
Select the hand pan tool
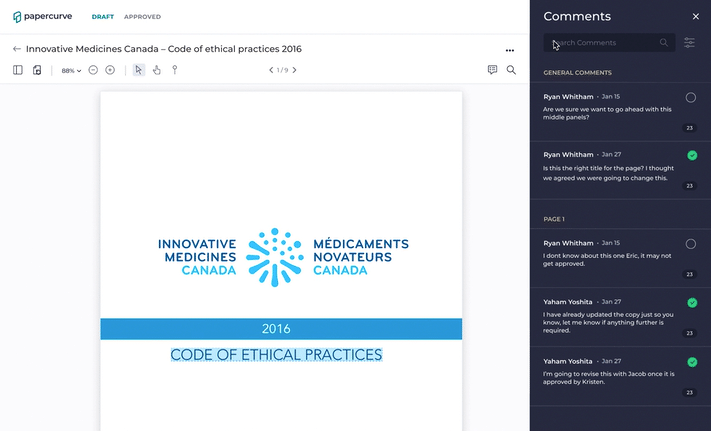[156, 70]
